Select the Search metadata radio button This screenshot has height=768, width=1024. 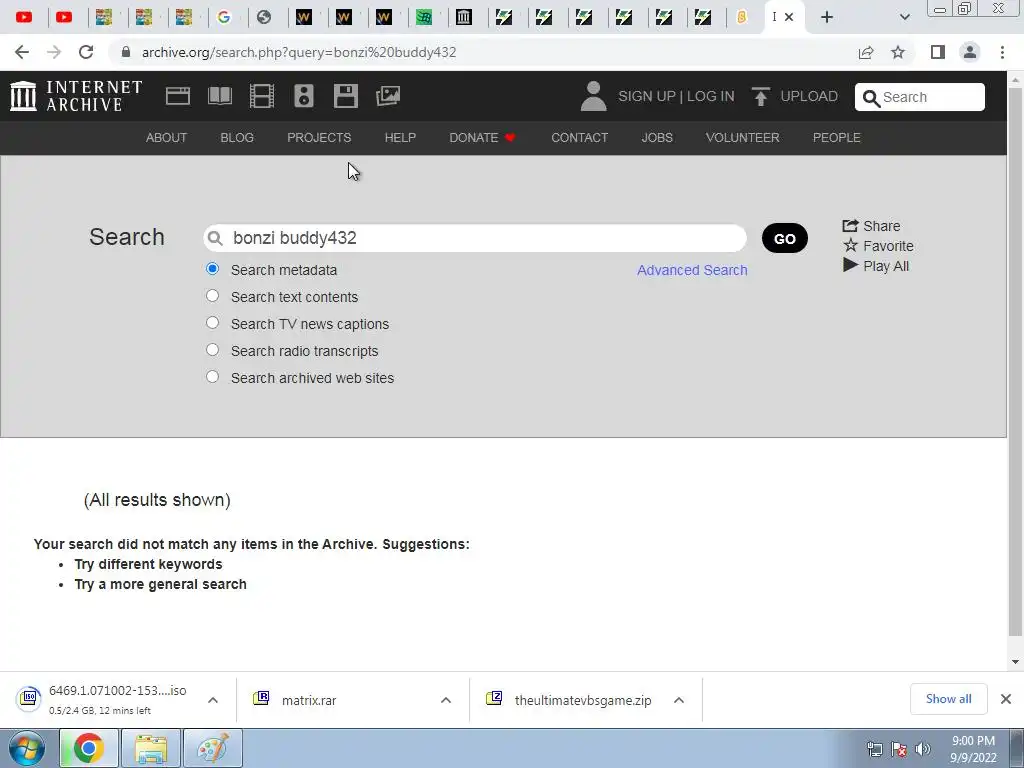pos(212,268)
